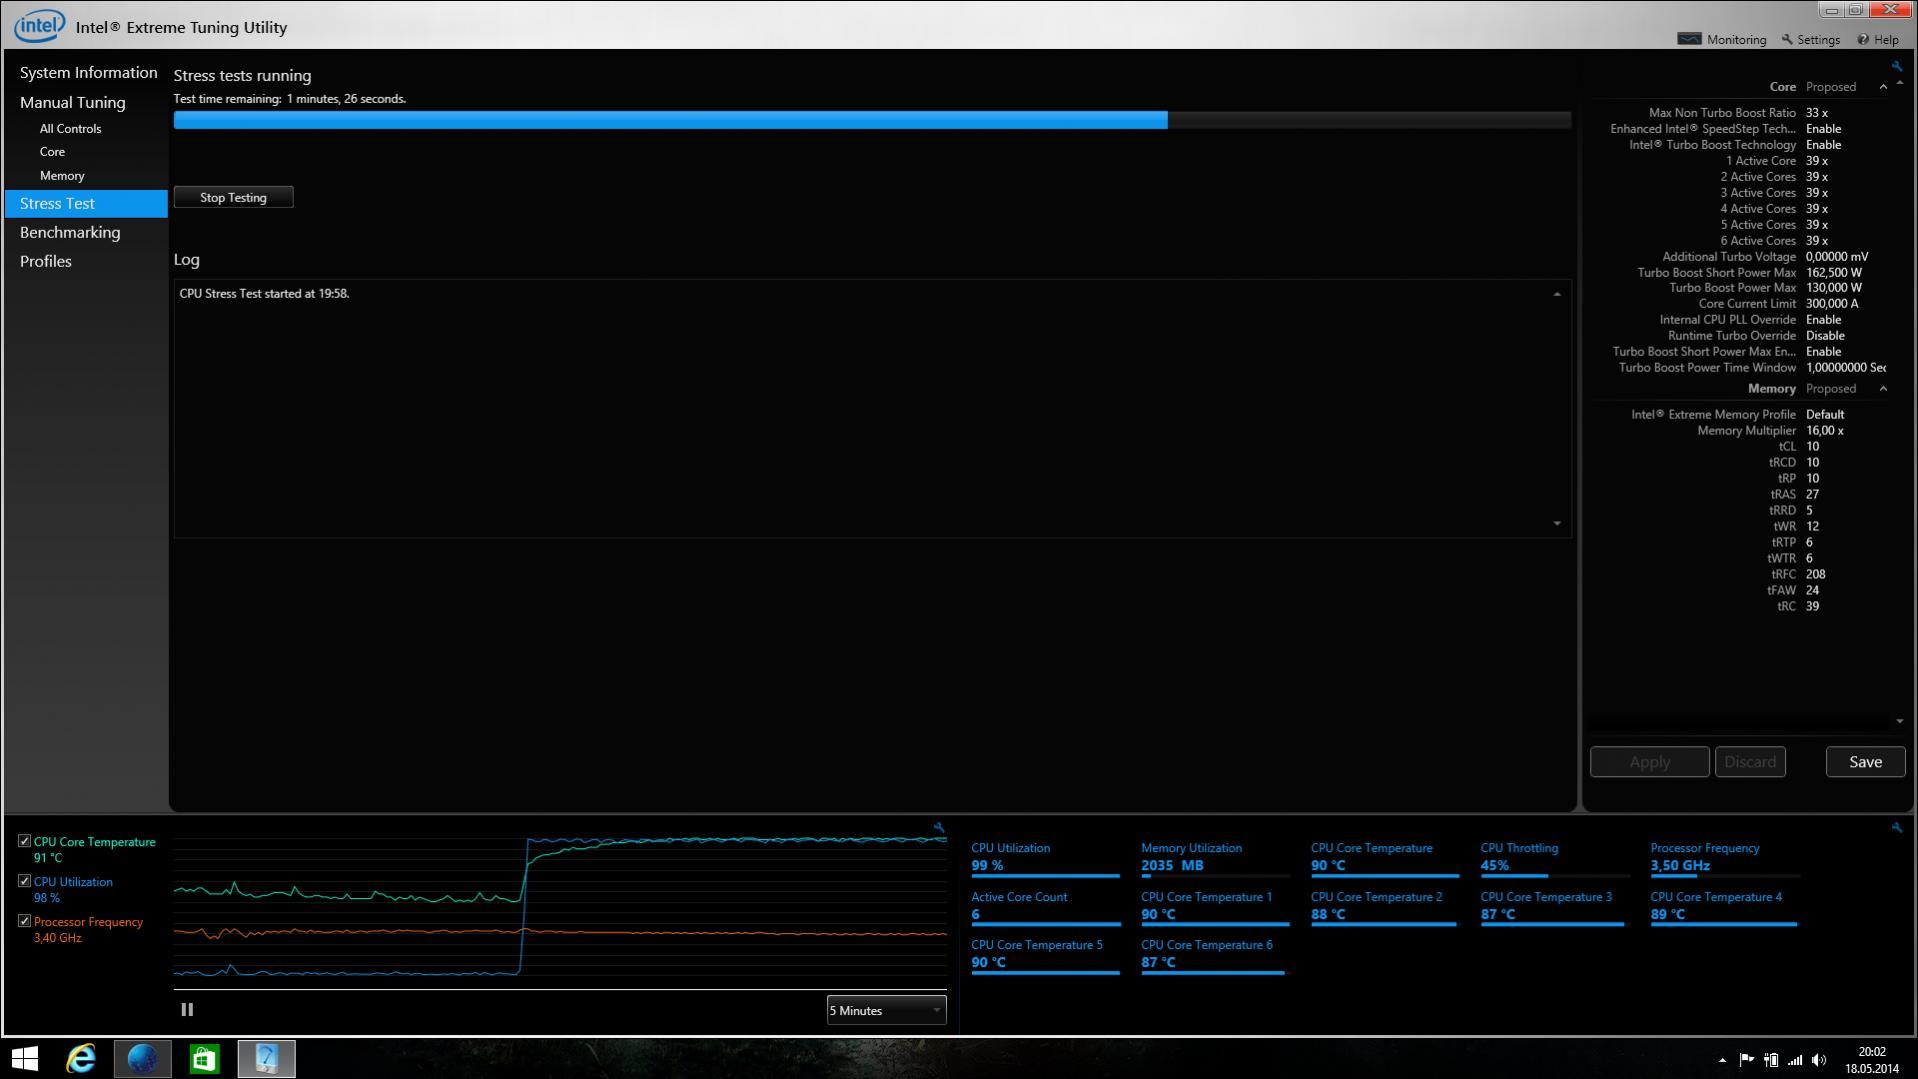Toggle the CPU Core Temperature graph checkbox
Image resolution: width=1918 pixels, height=1079 pixels.
[24, 841]
